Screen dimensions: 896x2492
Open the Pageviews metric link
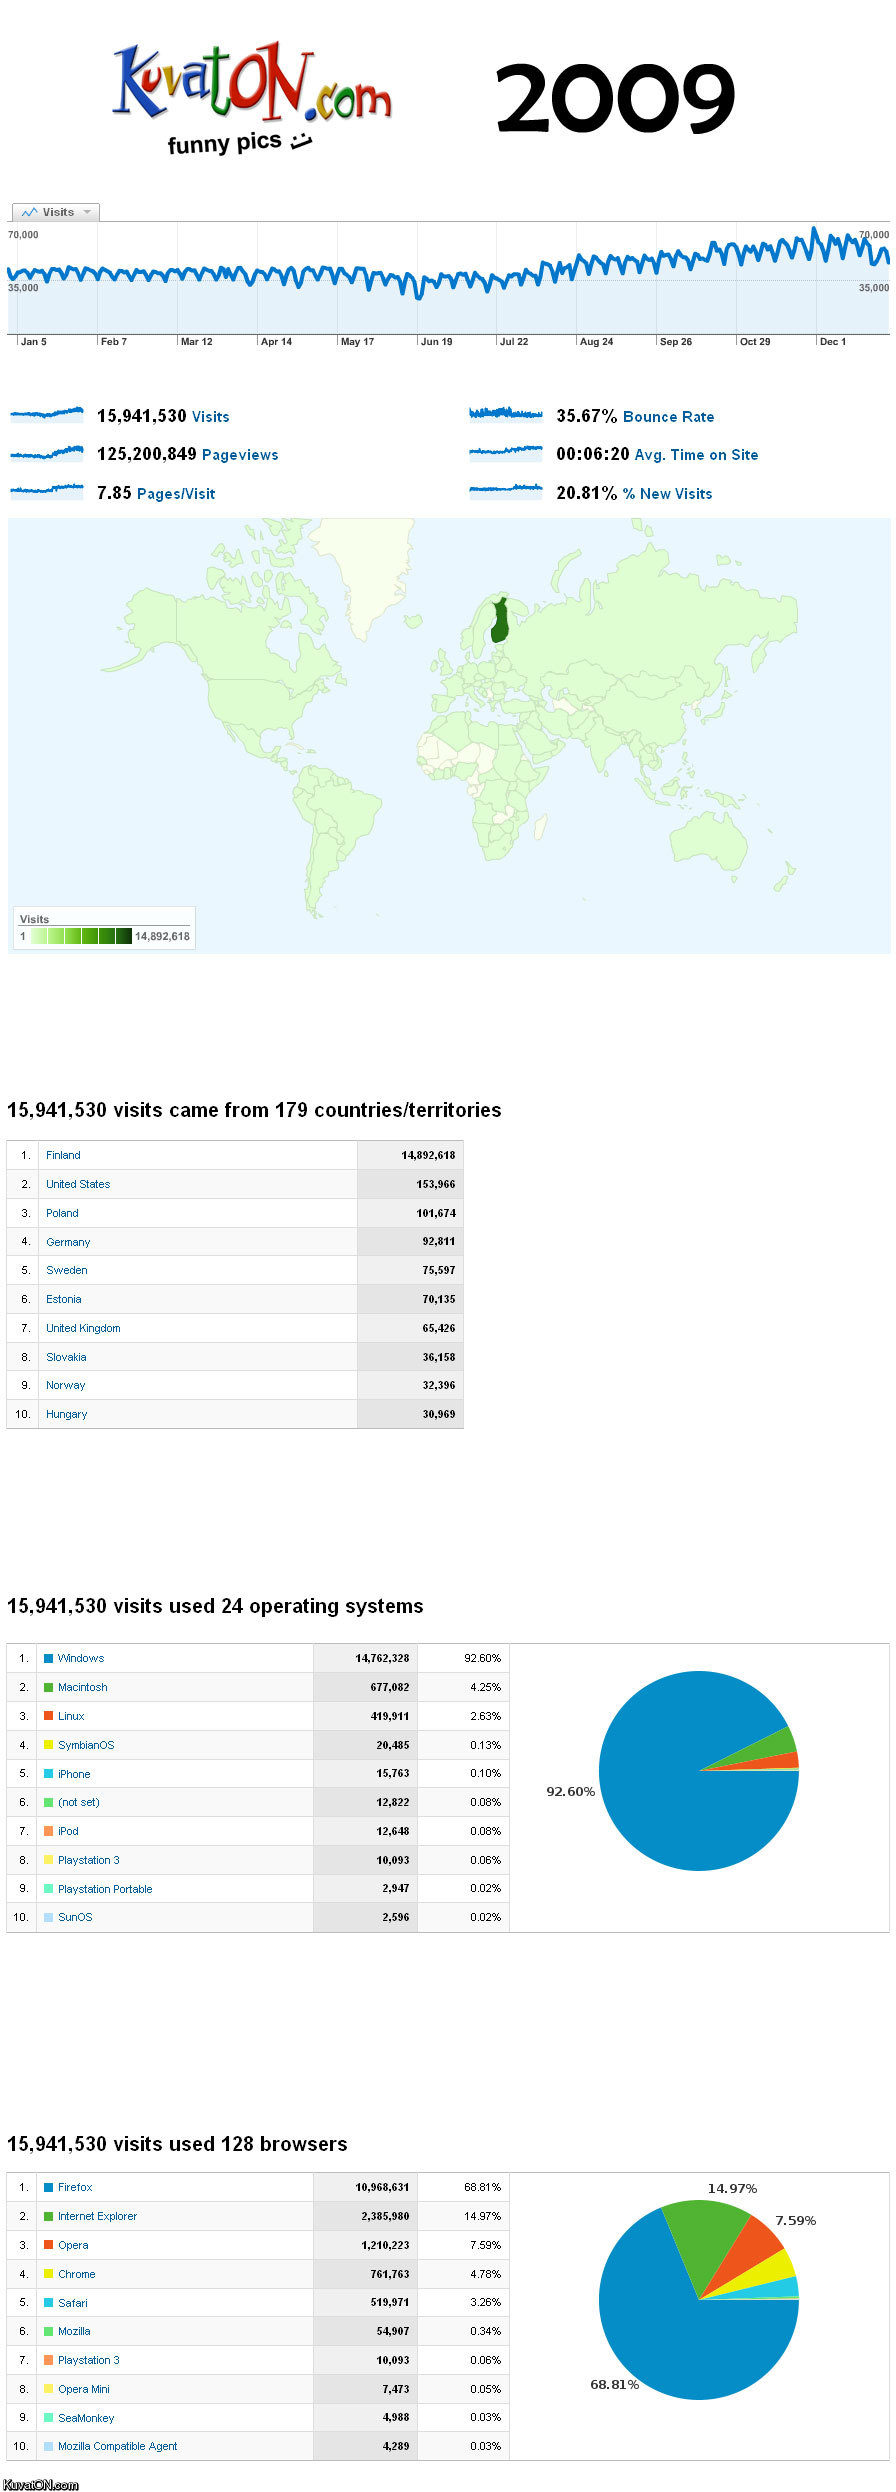(240, 455)
